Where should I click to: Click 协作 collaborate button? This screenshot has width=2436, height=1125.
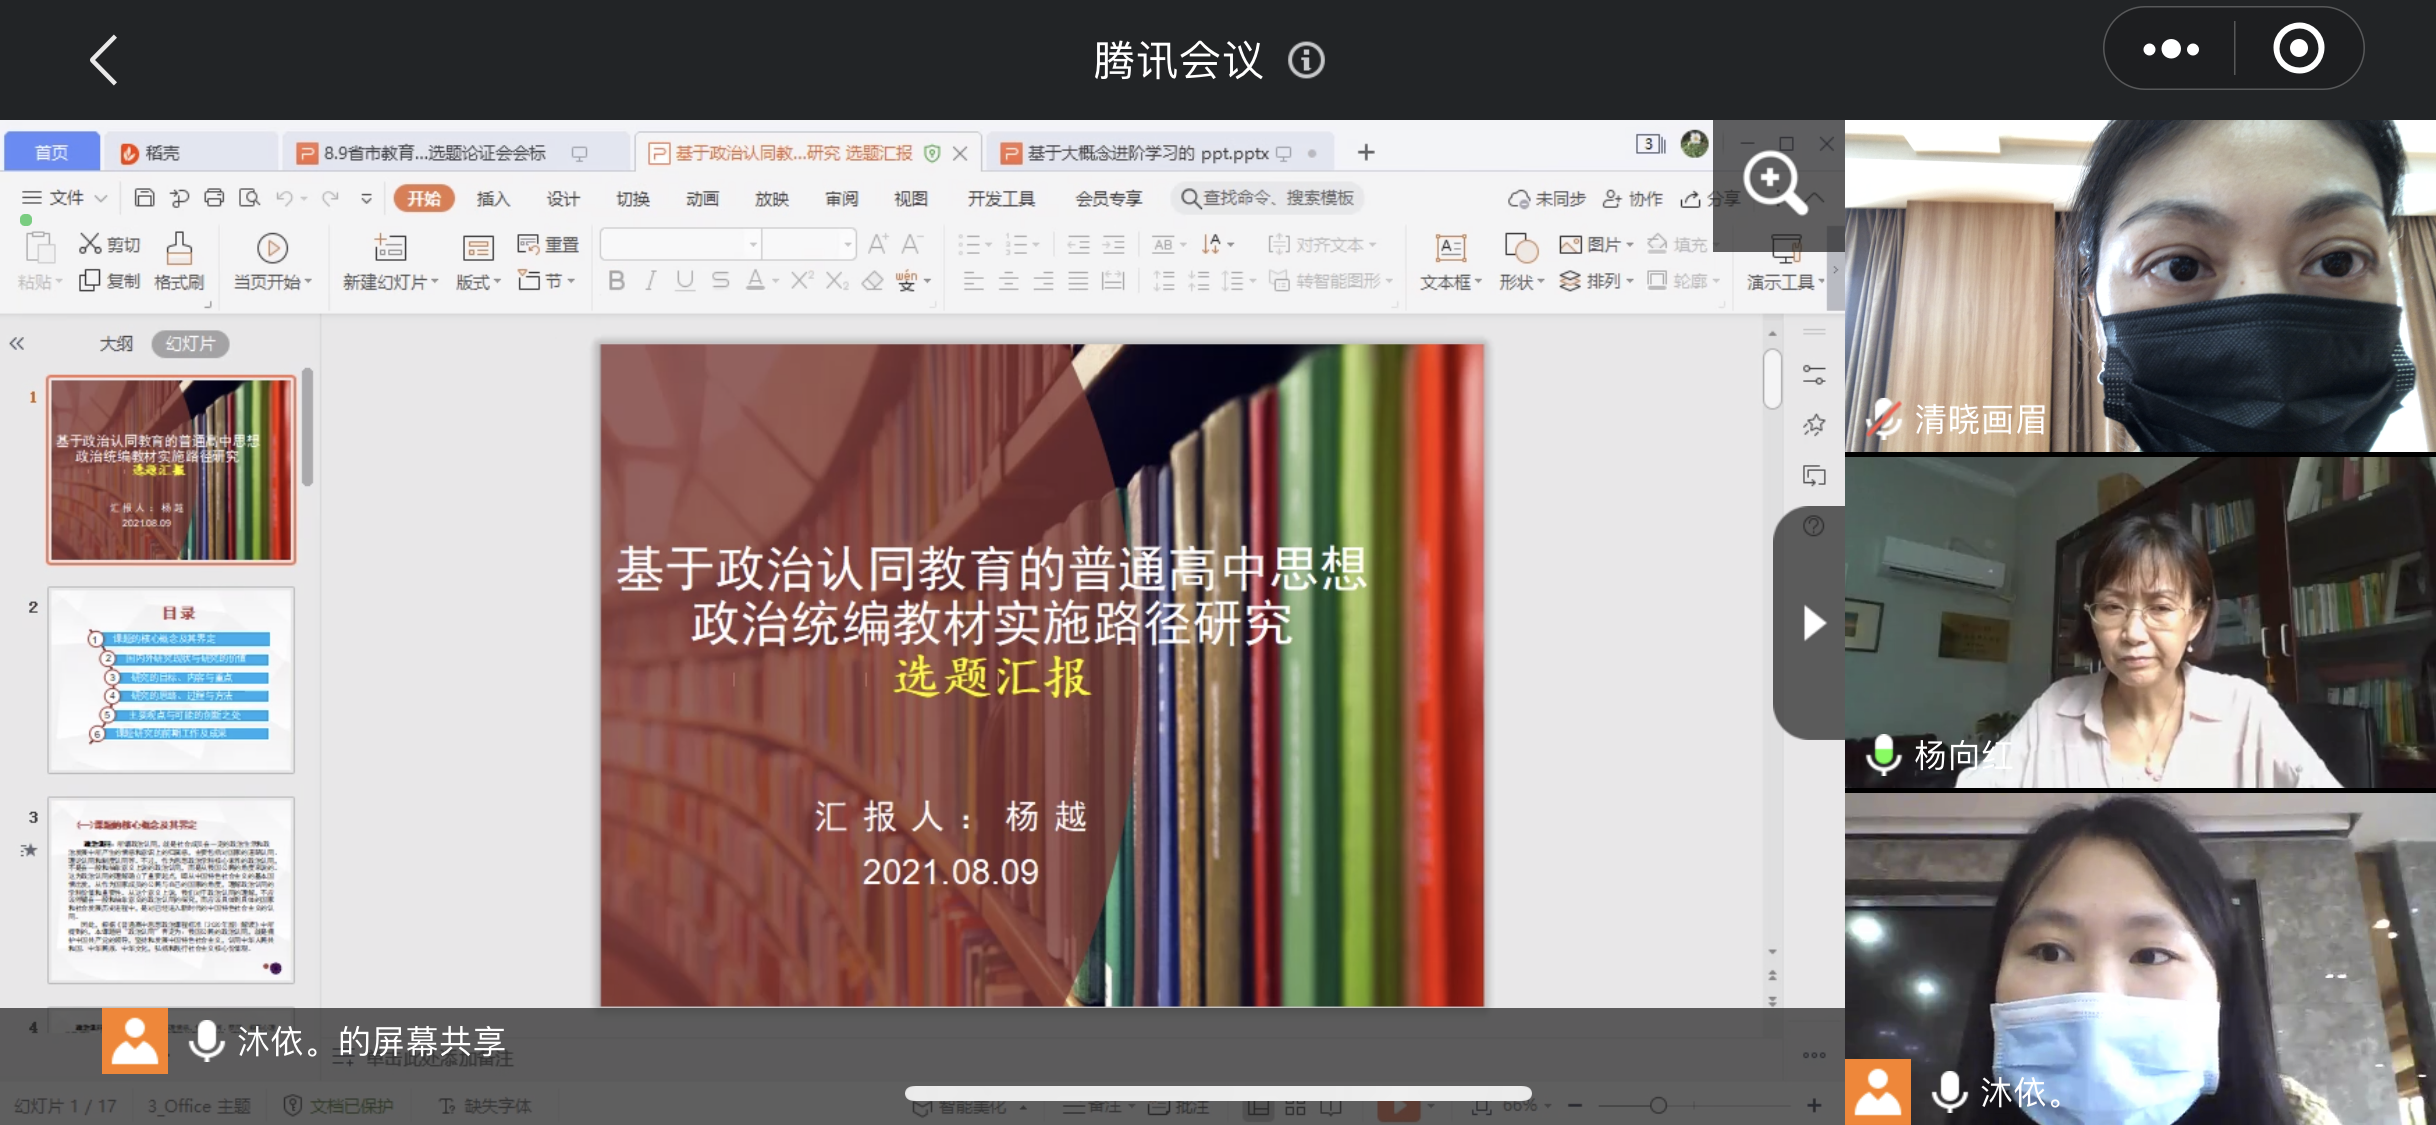(x=1633, y=199)
